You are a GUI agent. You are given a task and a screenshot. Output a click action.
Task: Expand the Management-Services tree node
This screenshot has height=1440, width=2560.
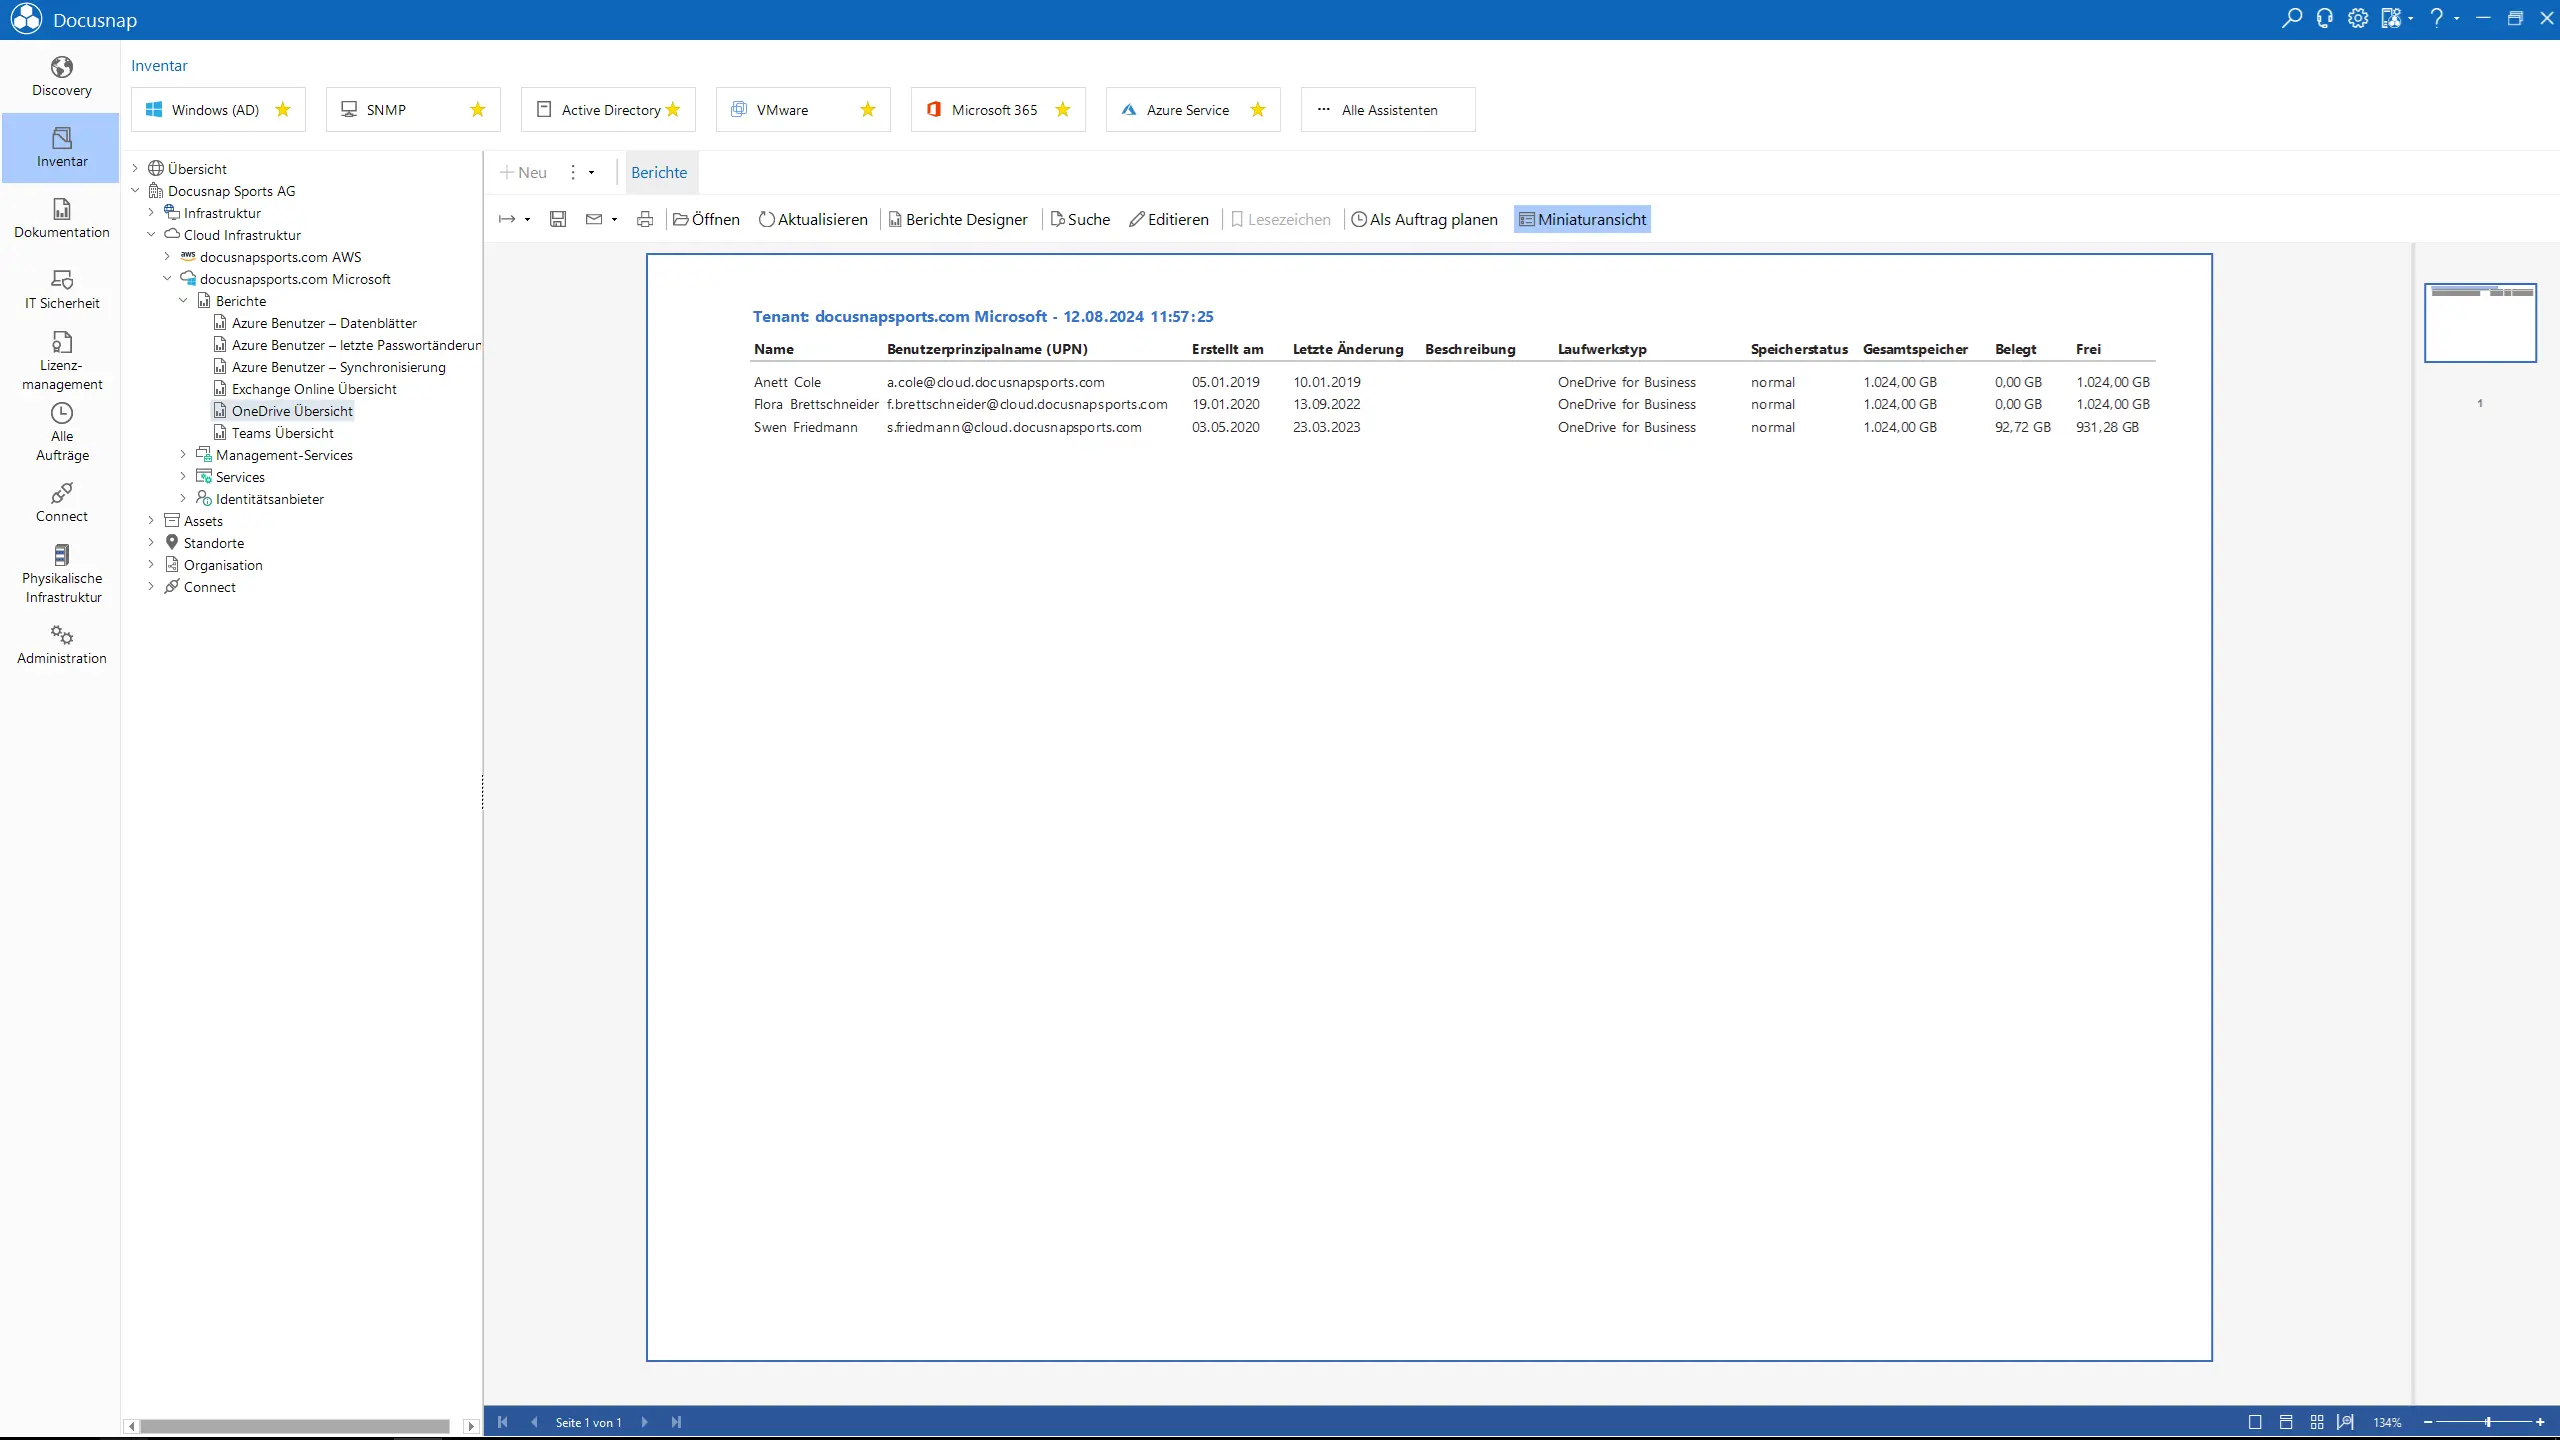pyautogui.click(x=183, y=455)
